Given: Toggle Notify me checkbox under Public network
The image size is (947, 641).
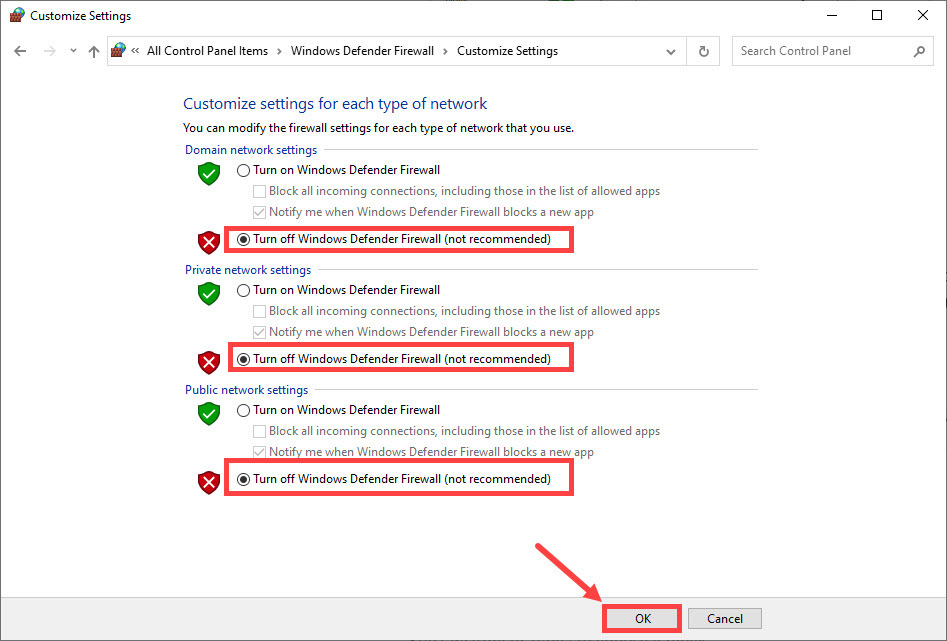Looking at the screenshot, I should 259,452.
